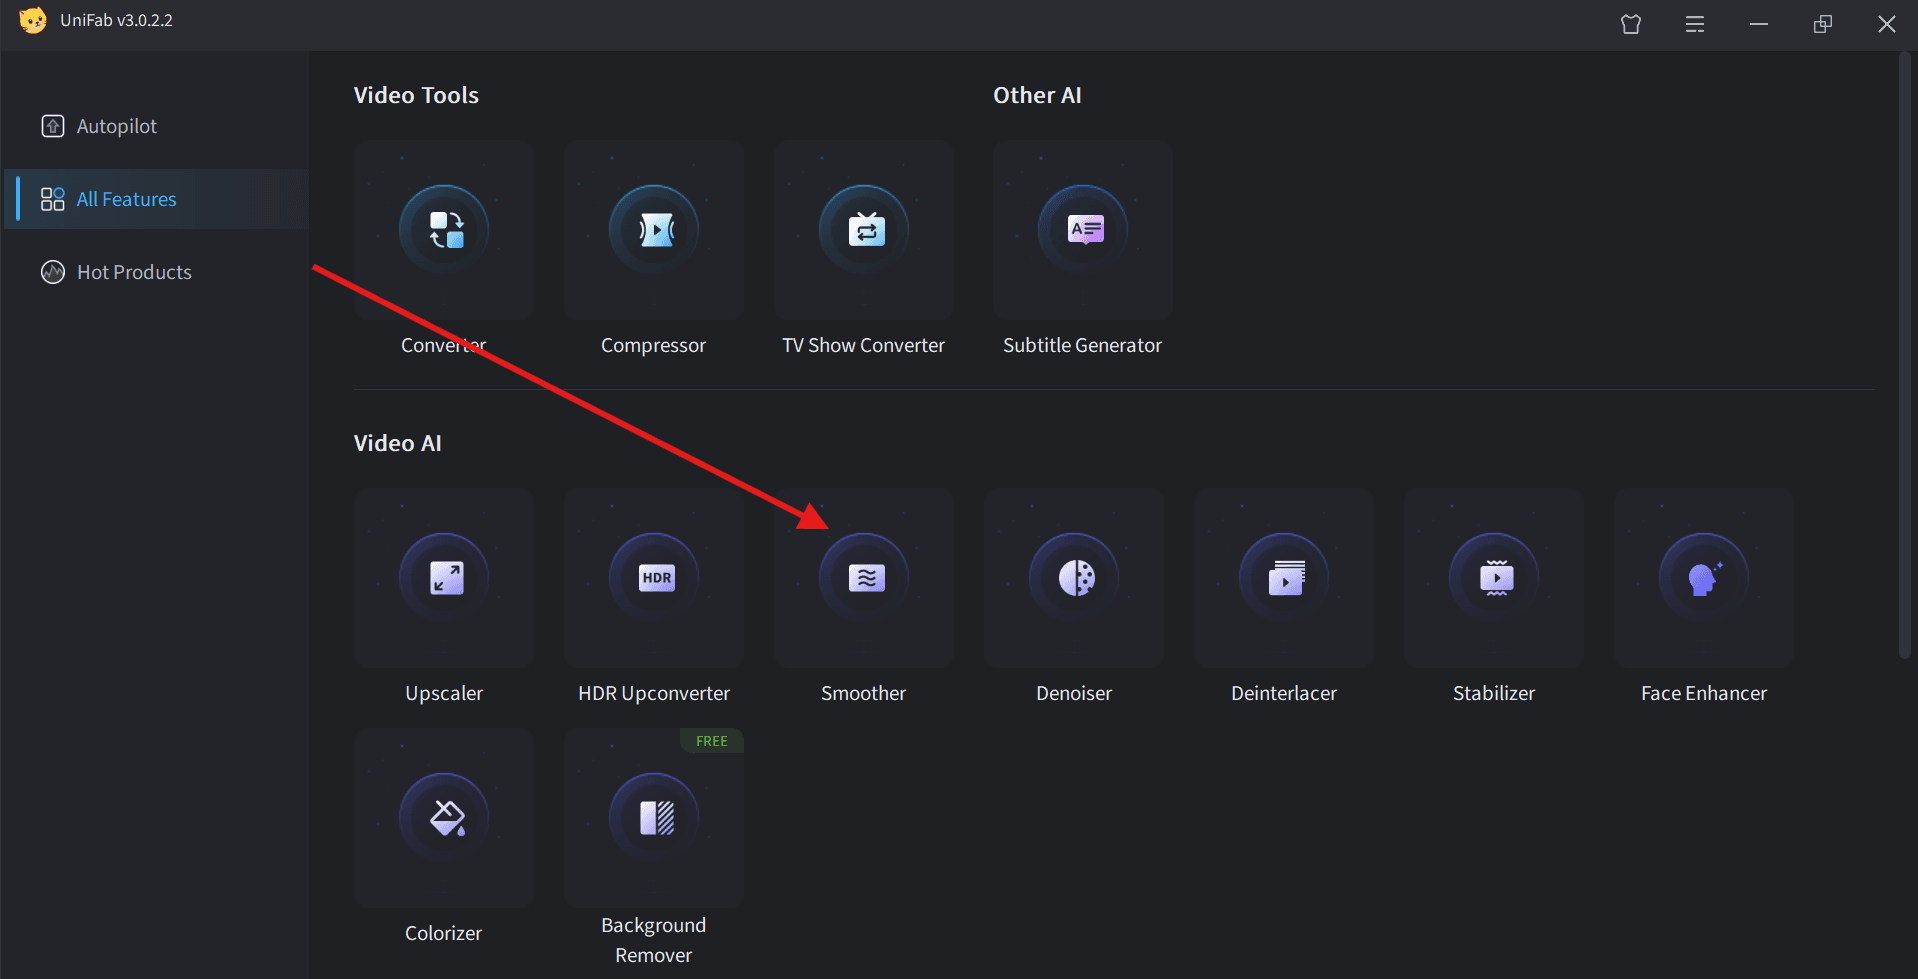This screenshot has width=1918, height=979.
Task: Restore down the UniFab window
Action: pyautogui.click(x=1823, y=24)
